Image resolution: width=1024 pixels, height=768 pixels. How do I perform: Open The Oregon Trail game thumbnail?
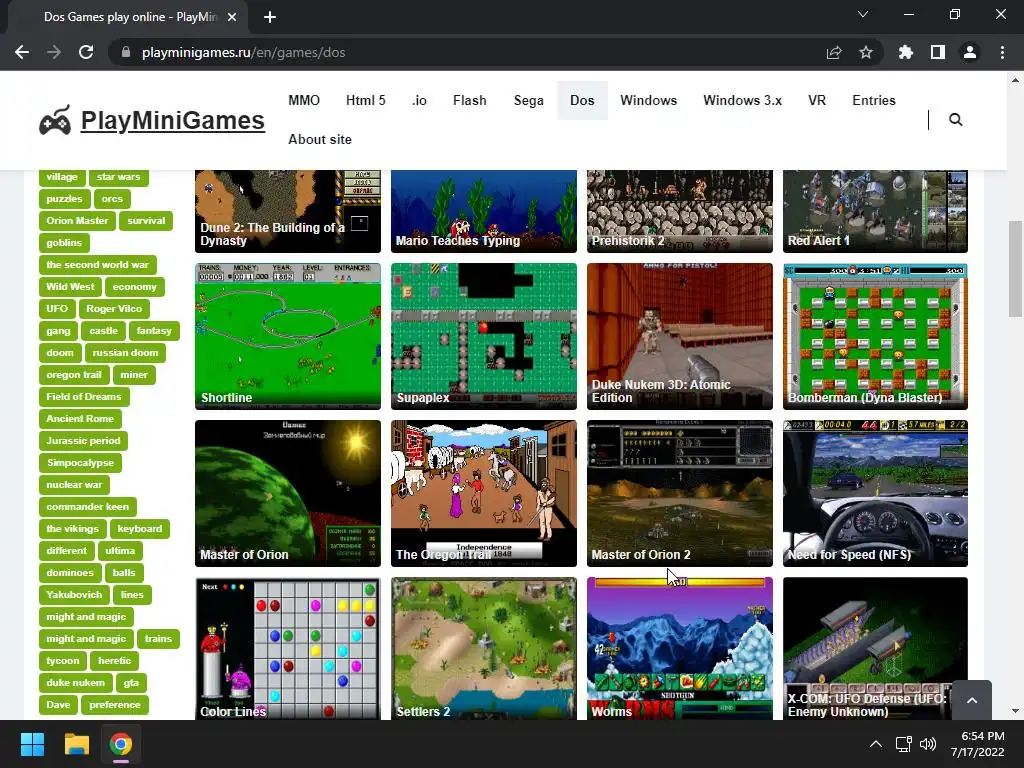click(483, 493)
